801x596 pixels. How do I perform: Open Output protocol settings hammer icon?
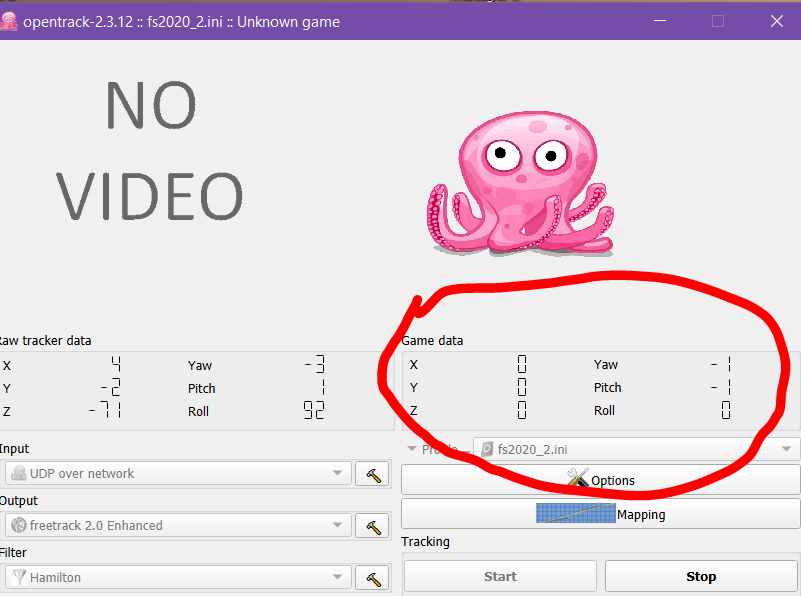373,526
